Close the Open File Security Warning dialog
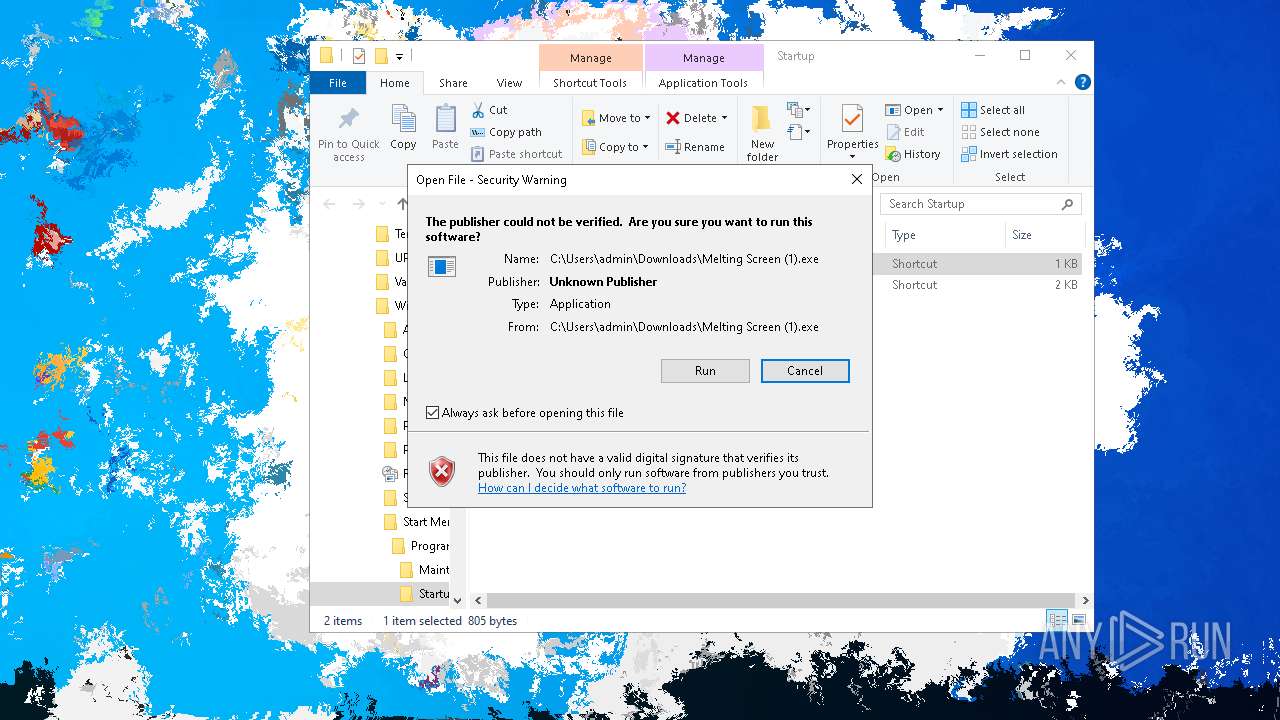Image resolution: width=1280 pixels, height=720 pixels. (856, 179)
